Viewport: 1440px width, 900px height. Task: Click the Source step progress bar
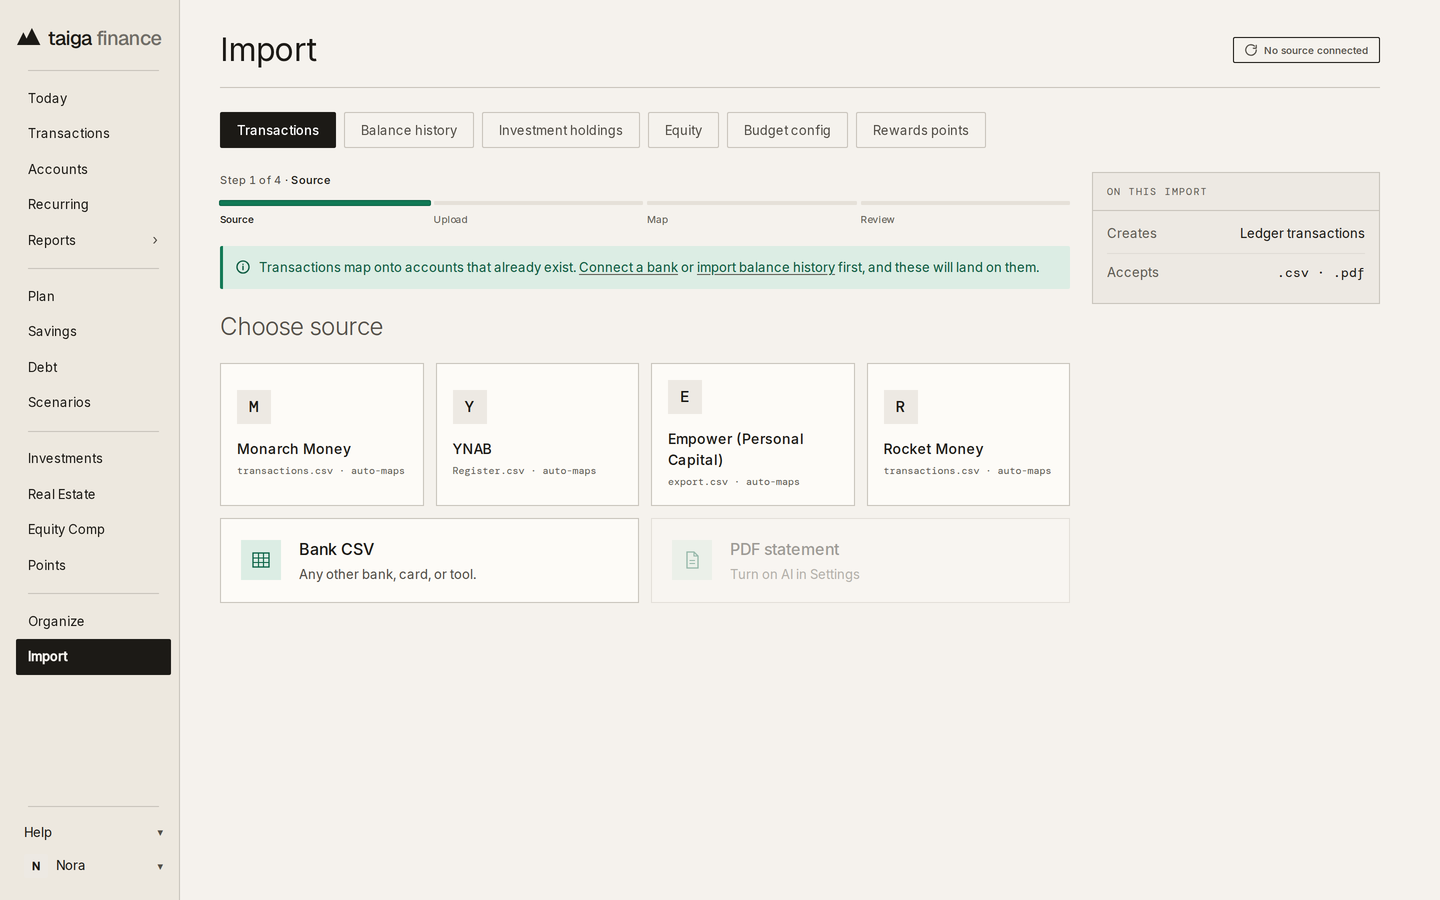point(325,203)
